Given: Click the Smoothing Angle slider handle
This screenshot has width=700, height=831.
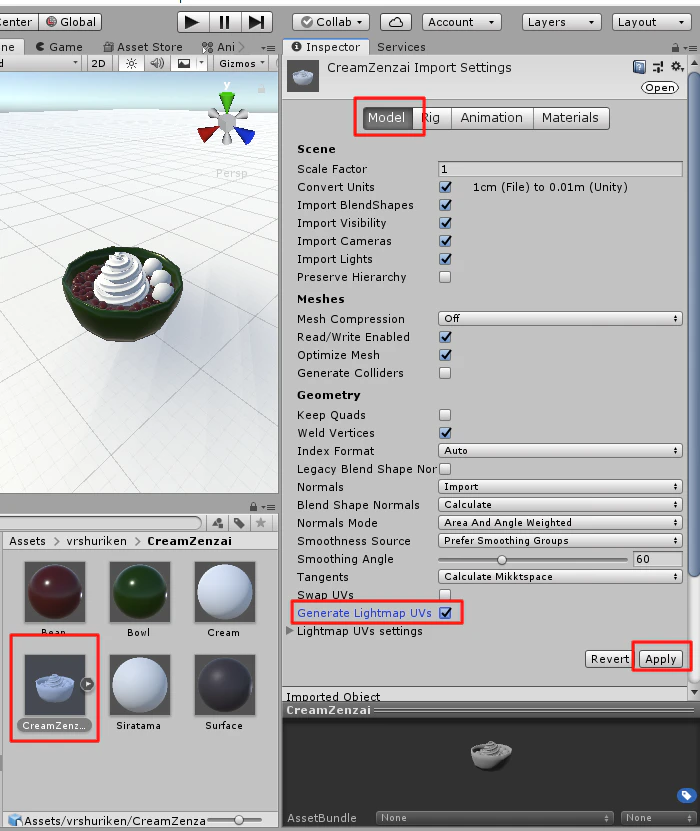Looking at the screenshot, I should 502,560.
